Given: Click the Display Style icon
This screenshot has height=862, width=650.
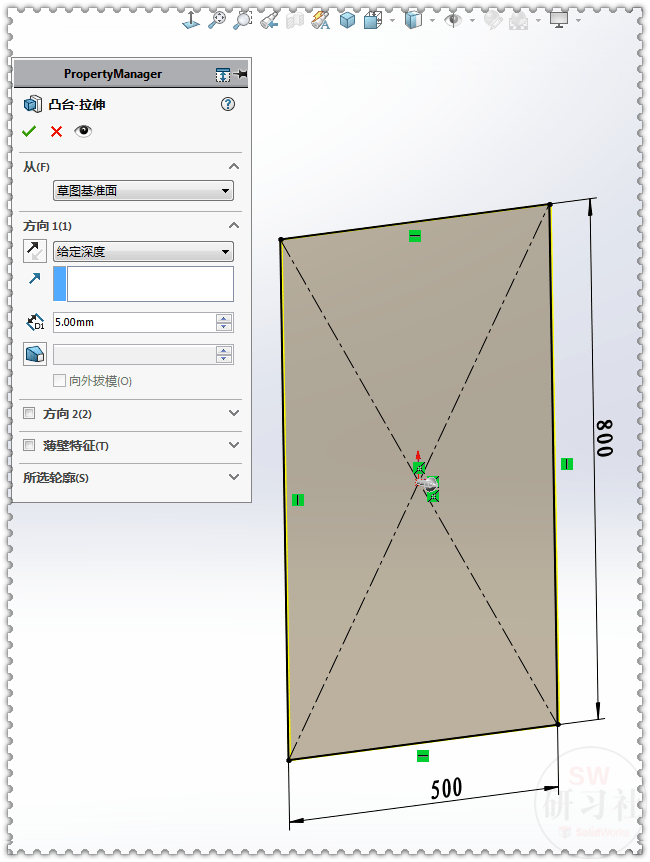Looking at the screenshot, I should click(414, 21).
